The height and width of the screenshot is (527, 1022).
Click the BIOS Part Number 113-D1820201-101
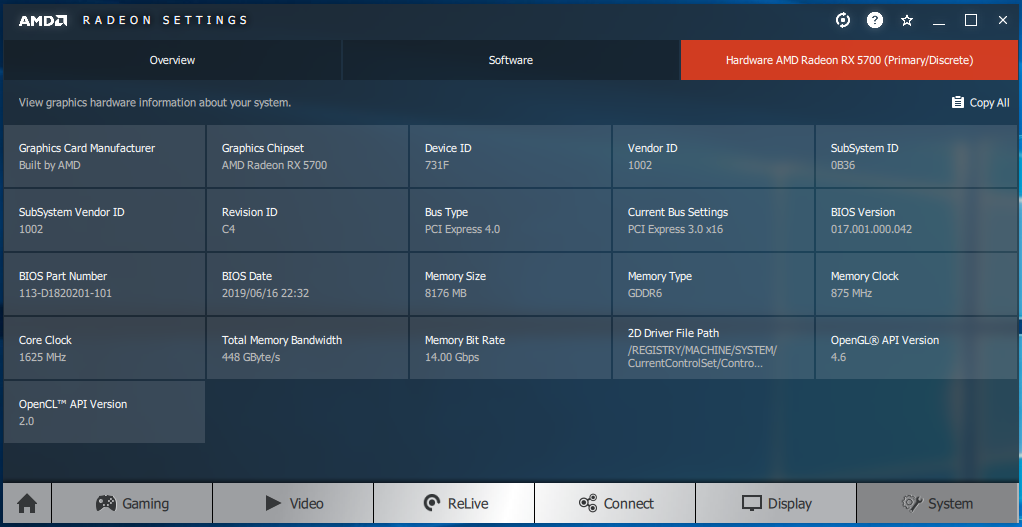pyautogui.click(x=65, y=293)
